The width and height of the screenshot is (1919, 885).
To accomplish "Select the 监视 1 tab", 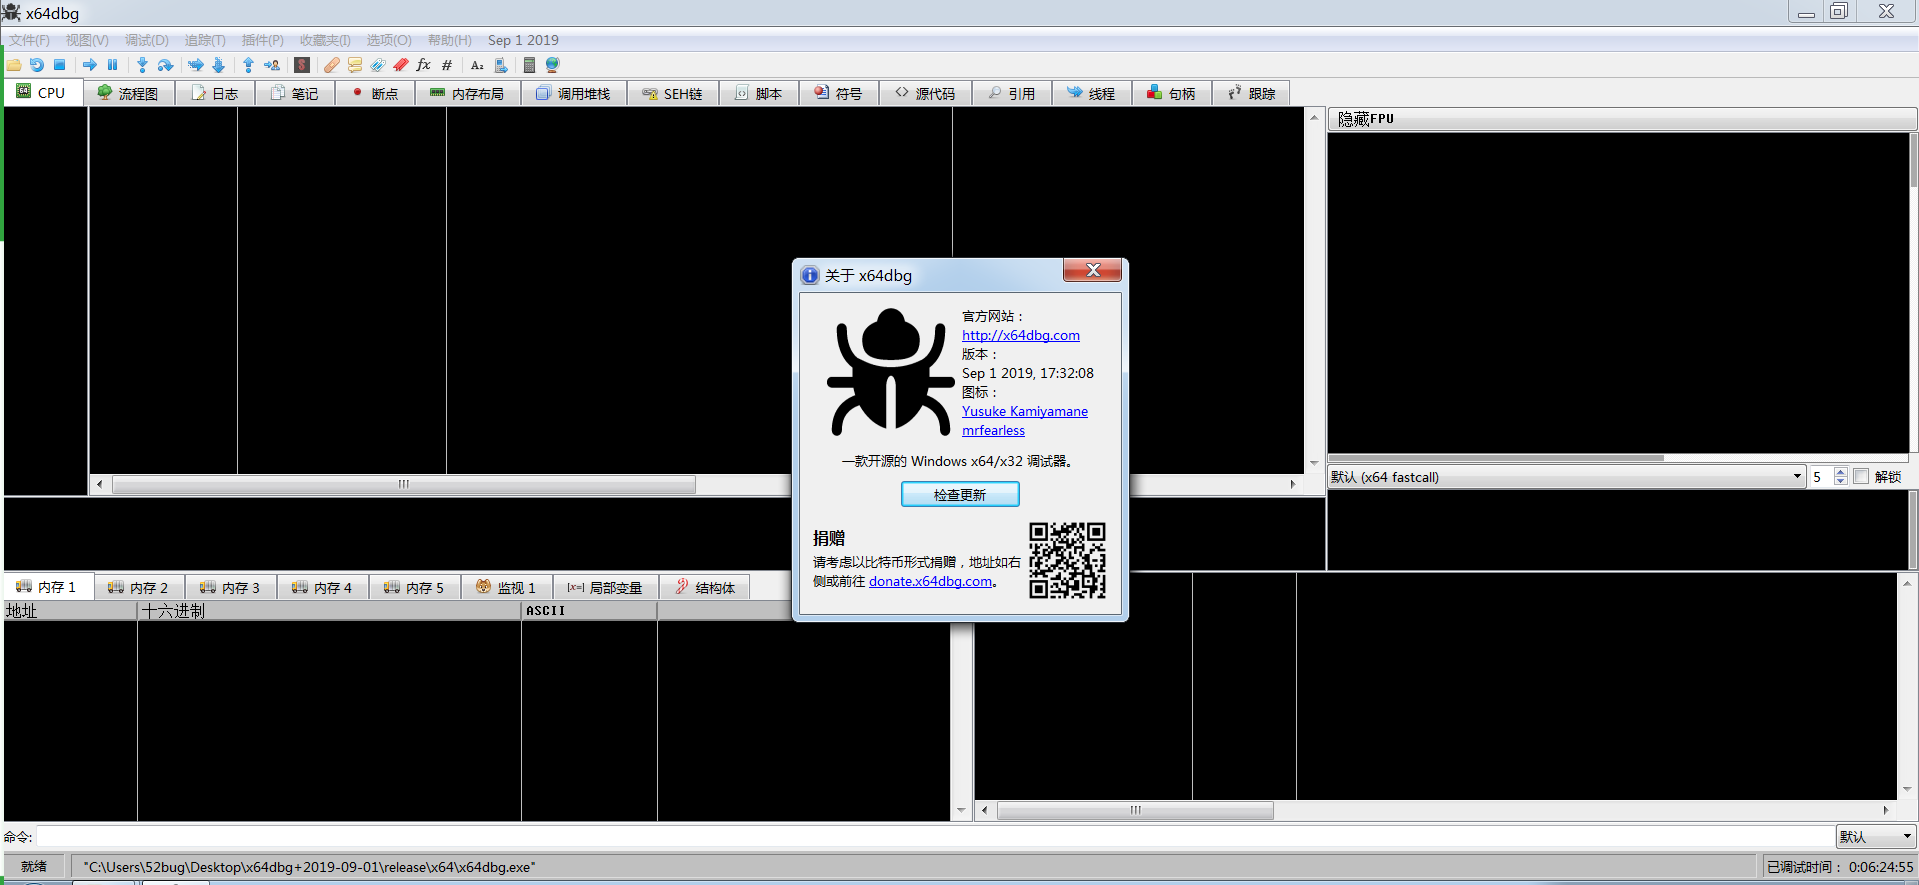I will [x=507, y=587].
